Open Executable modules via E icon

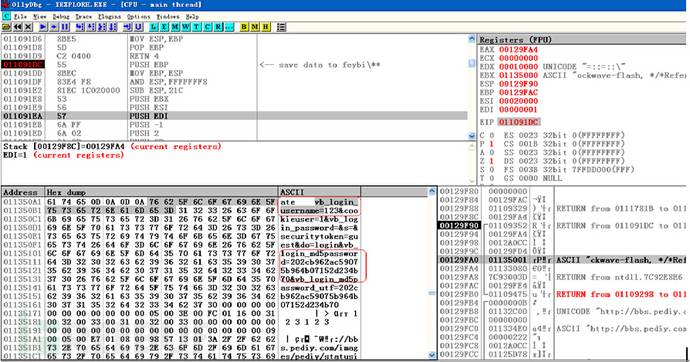pyautogui.click(x=164, y=27)
